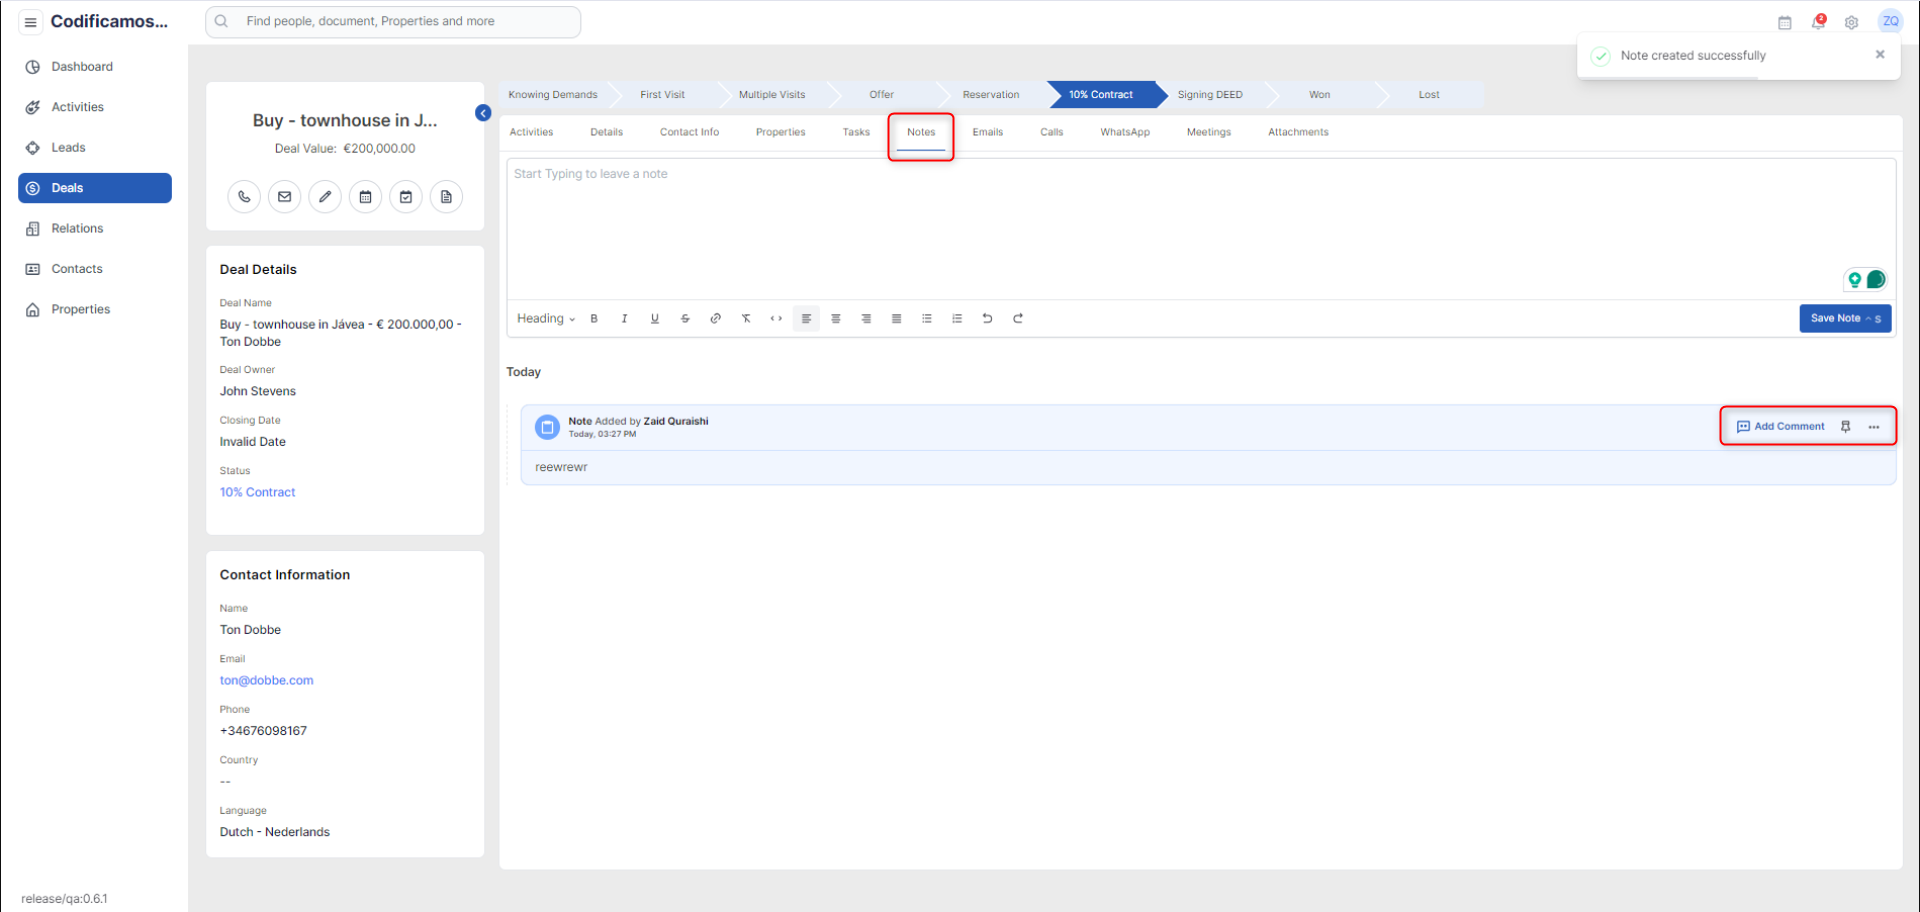Toggle bold formatting in note editor

coord(594,319)
